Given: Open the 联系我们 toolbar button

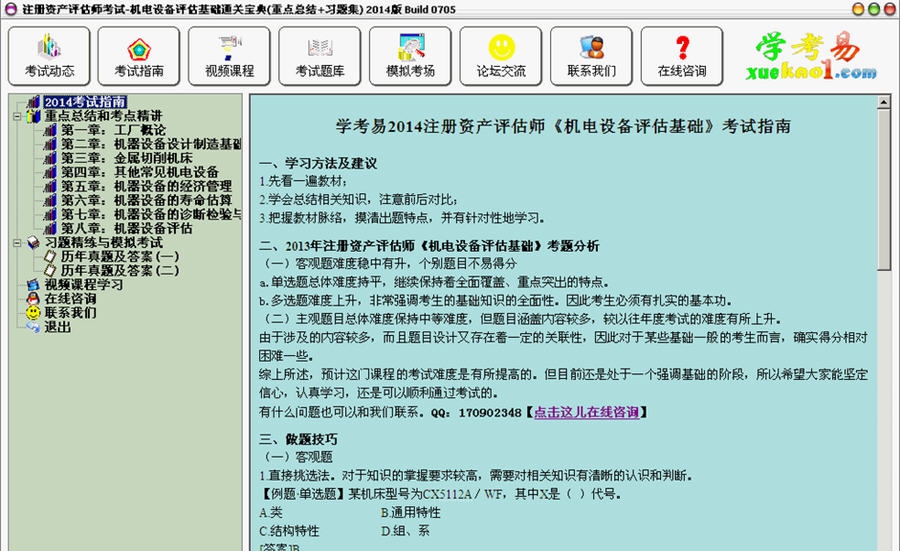Looking at the screenshot, I should pyautogui.click(x=591, y=56).
